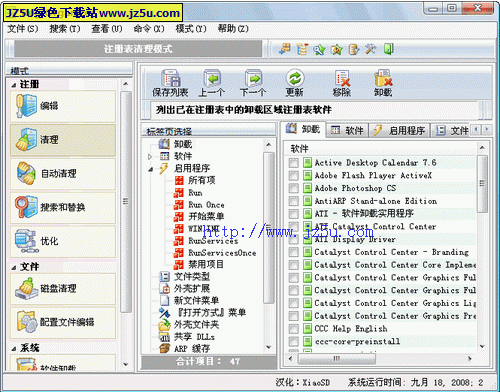The image size is (500, 392).
Task: Select 共享 DLLs tree entry
Action: pyautogui.click(x=194, y=337)
